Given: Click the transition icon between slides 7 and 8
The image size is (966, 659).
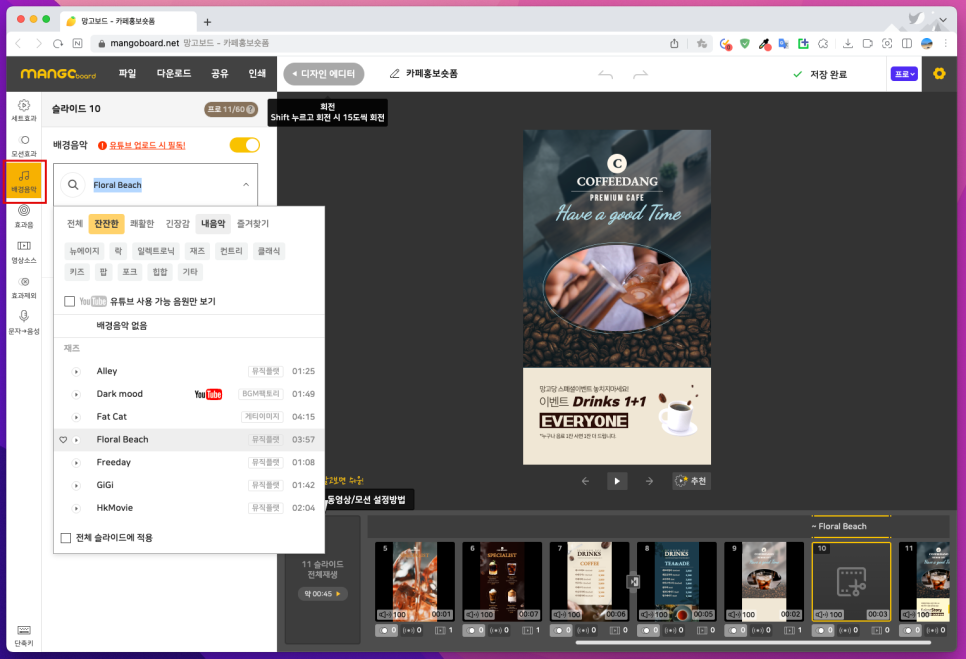Looking at the screenshot, I should (x=633, y=581).
